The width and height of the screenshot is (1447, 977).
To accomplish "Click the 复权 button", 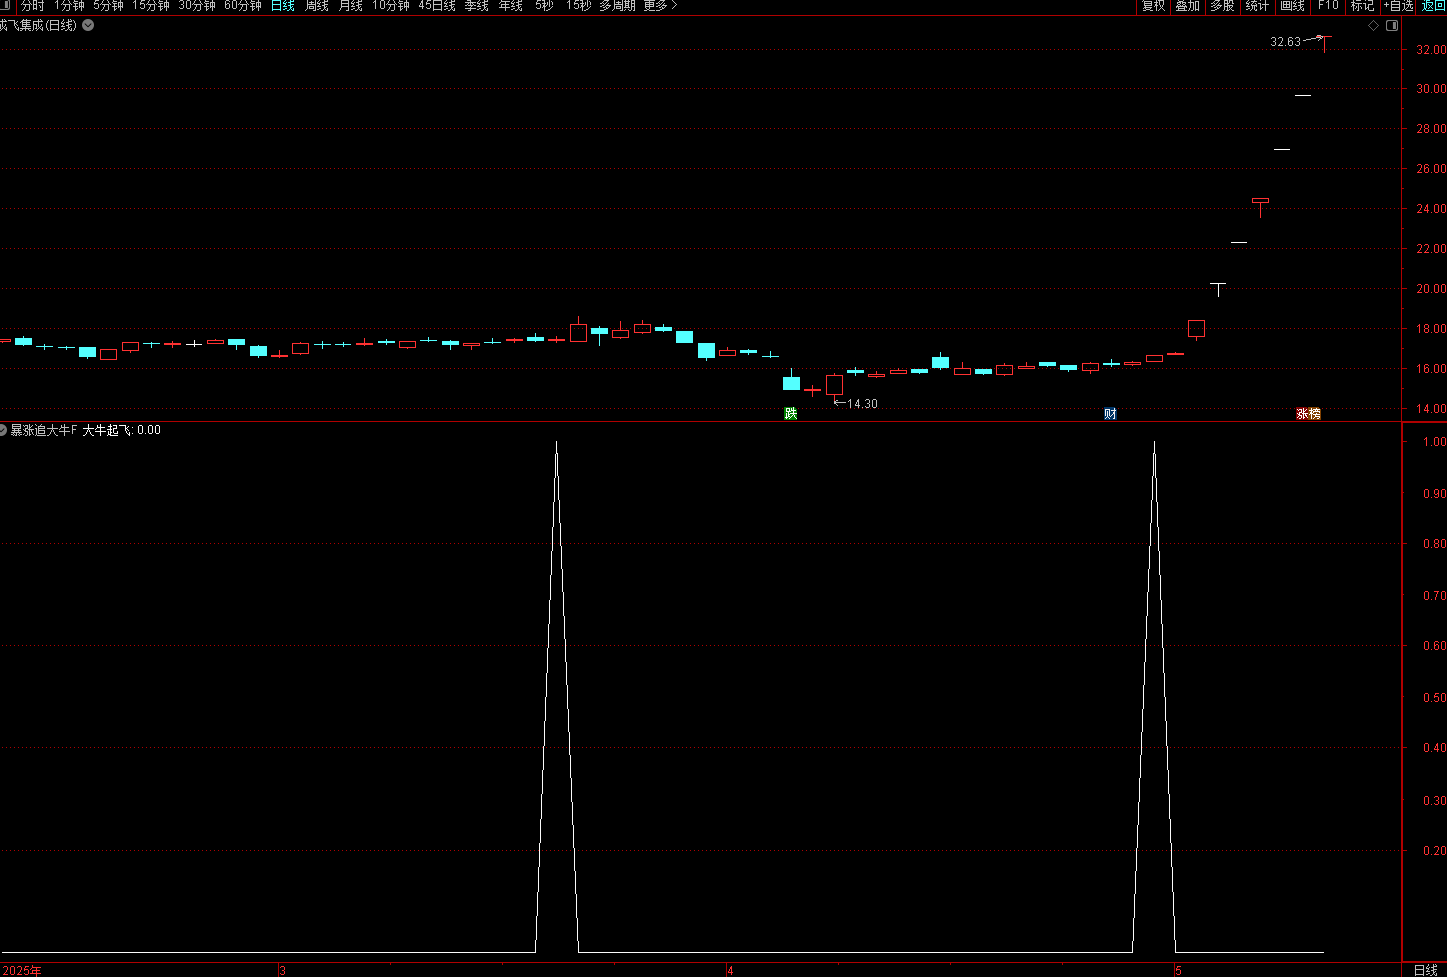I will (x=1154, y=6).
